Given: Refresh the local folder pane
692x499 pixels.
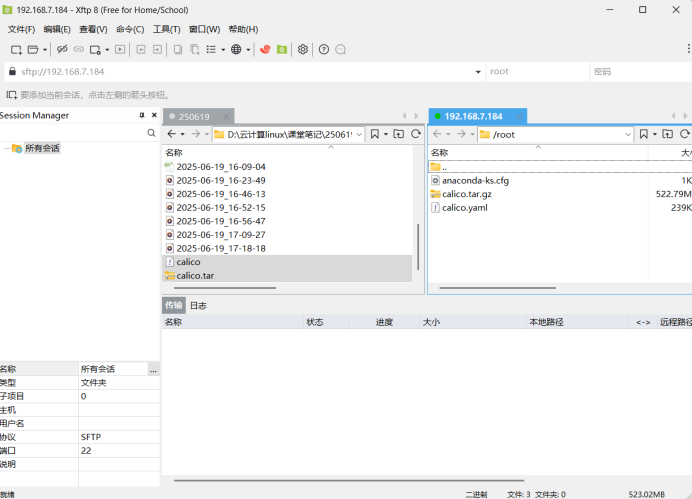Looking at the screenshot, I should tap(415, 134).
